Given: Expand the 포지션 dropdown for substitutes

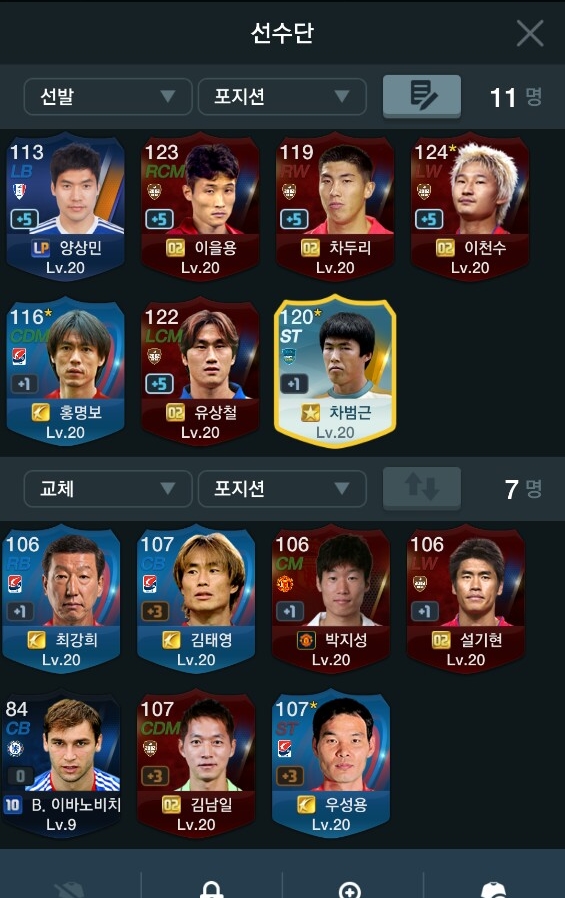Looking at the screenshot, I should [282, 489].
